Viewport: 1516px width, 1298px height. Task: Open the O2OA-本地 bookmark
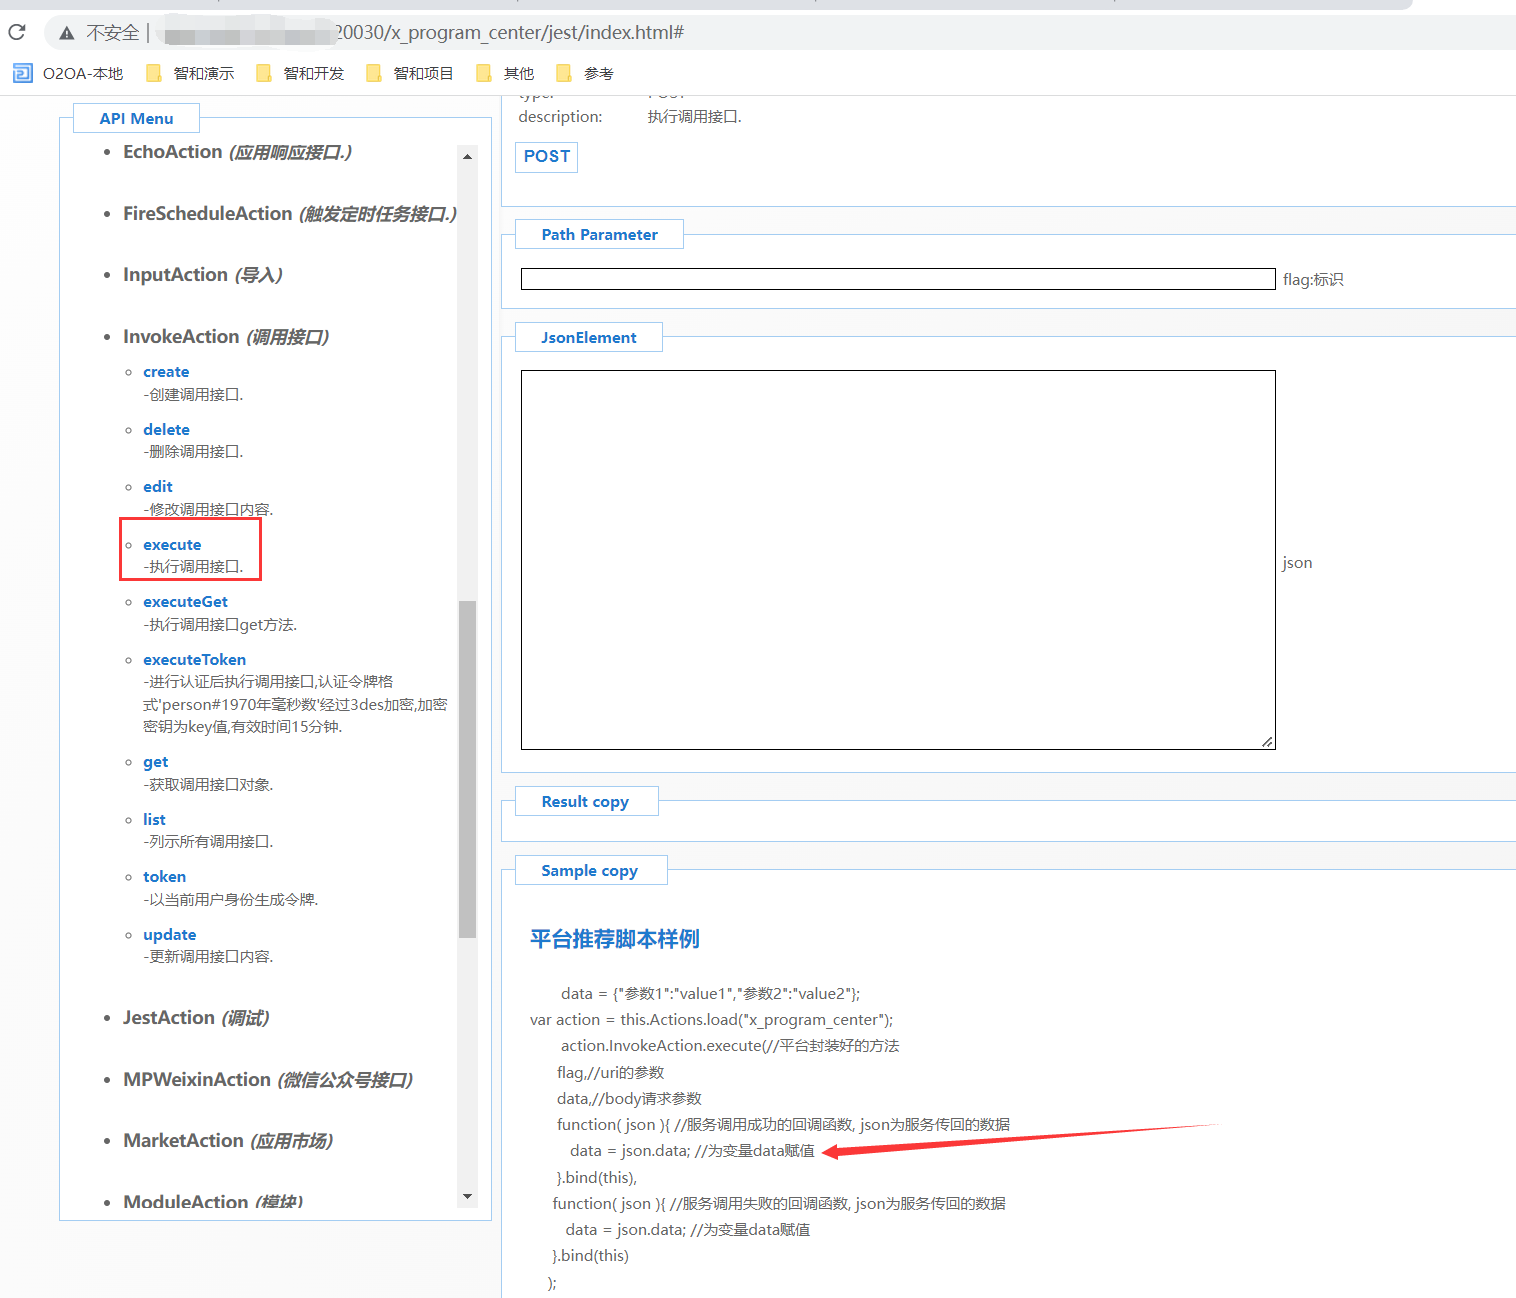[x=68, y=73]
